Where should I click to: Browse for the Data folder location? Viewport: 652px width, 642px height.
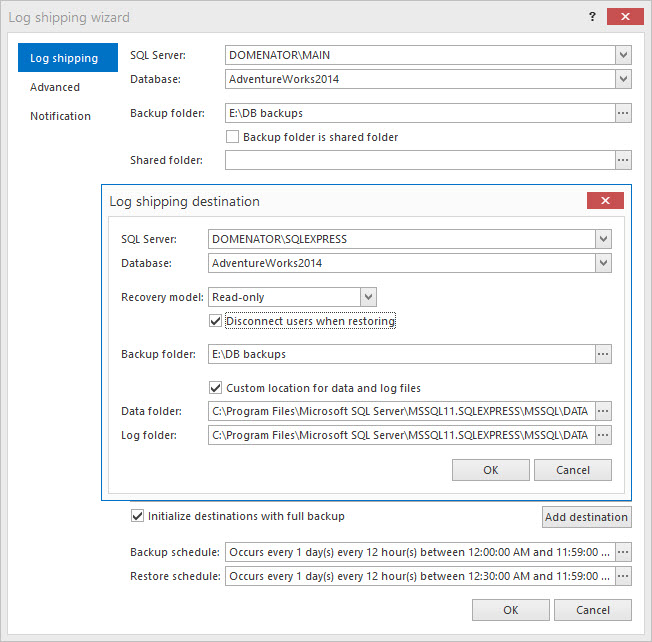pyautogui.click(x=603, y=411)
